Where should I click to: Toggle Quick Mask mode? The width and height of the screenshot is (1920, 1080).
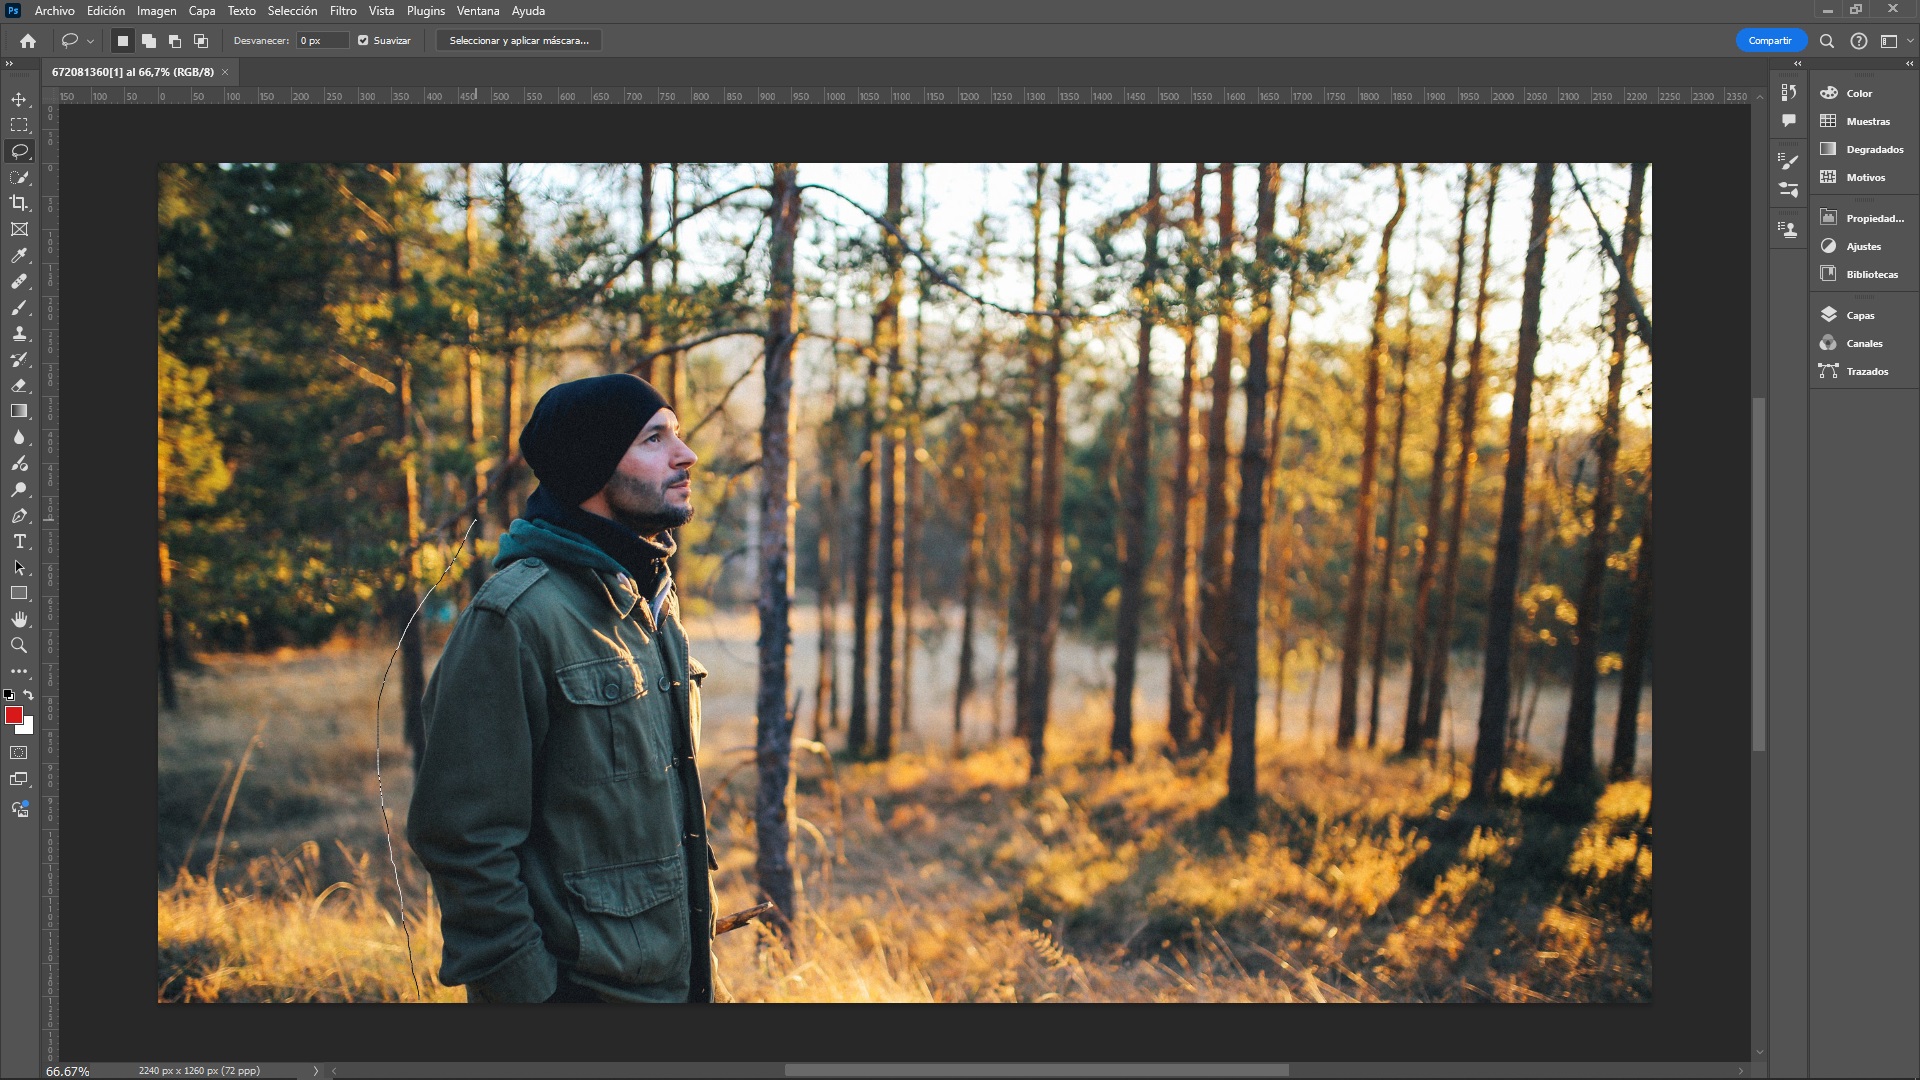[19, 753]
